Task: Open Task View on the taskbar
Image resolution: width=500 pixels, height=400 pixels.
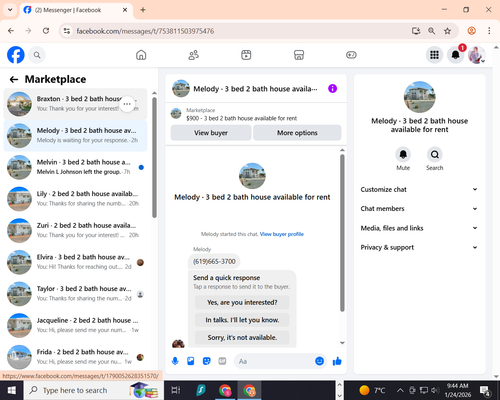Action: [x=176, y=390]
